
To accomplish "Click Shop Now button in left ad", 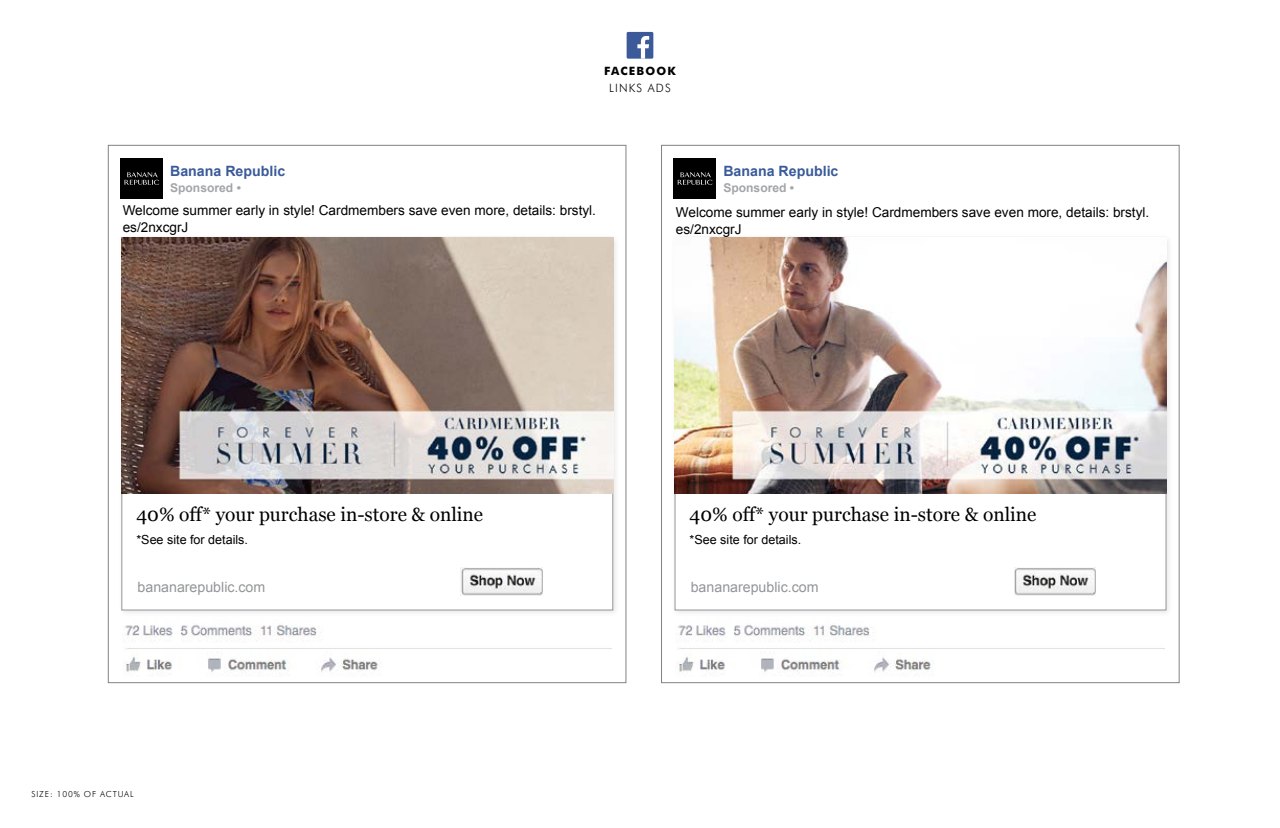I will click(x=502, y=581).
